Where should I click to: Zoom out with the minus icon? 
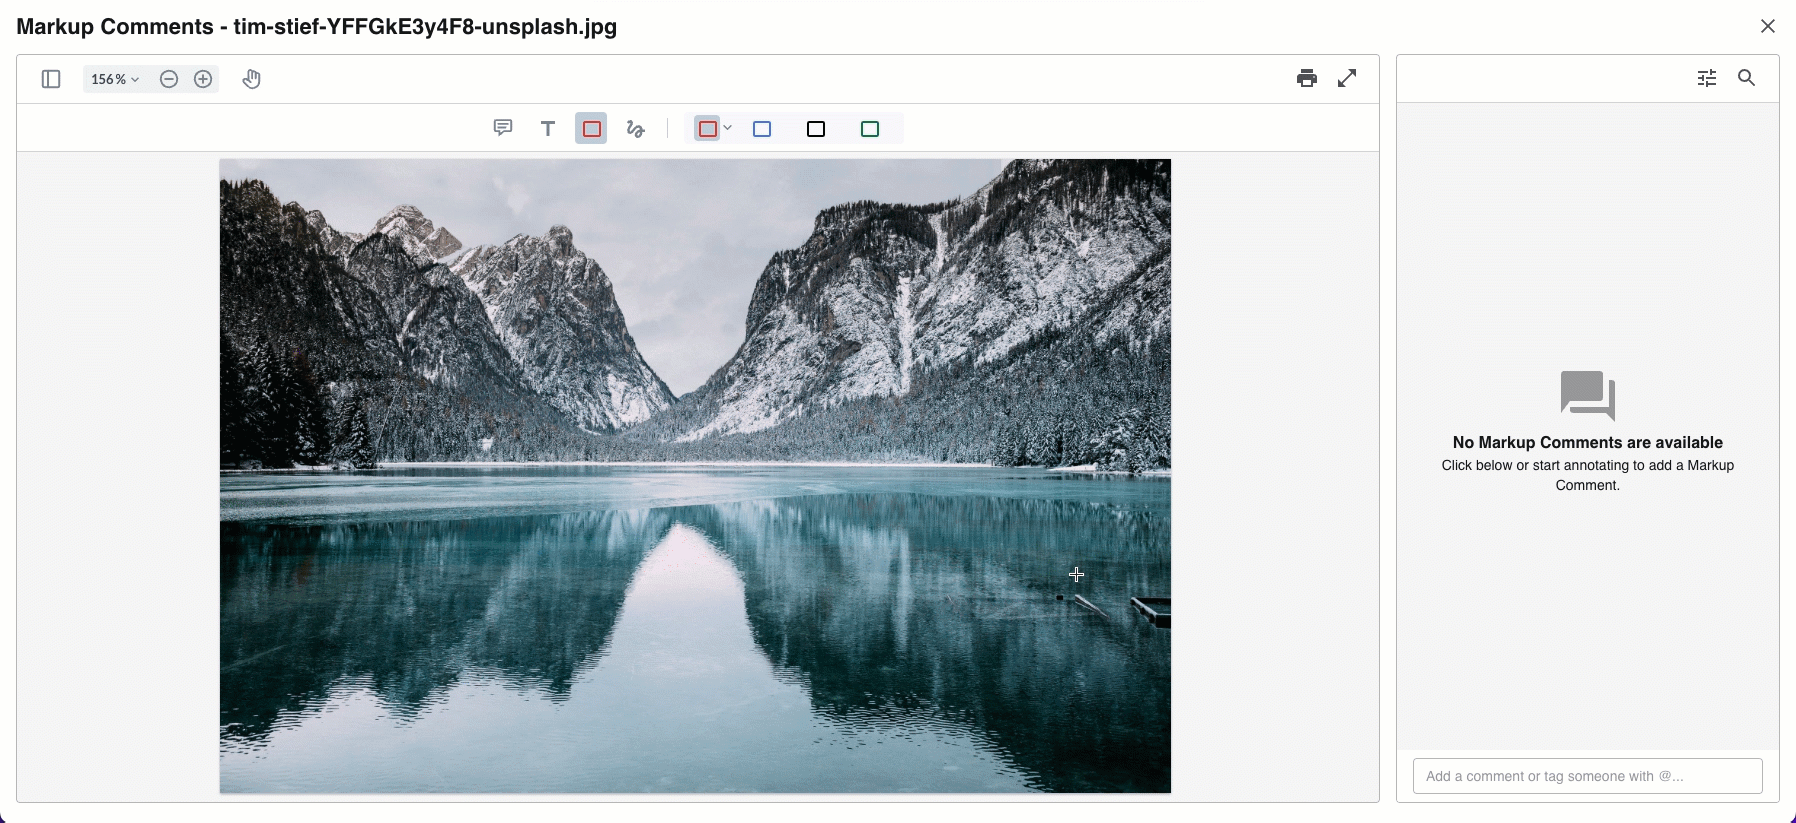[169, 79]
